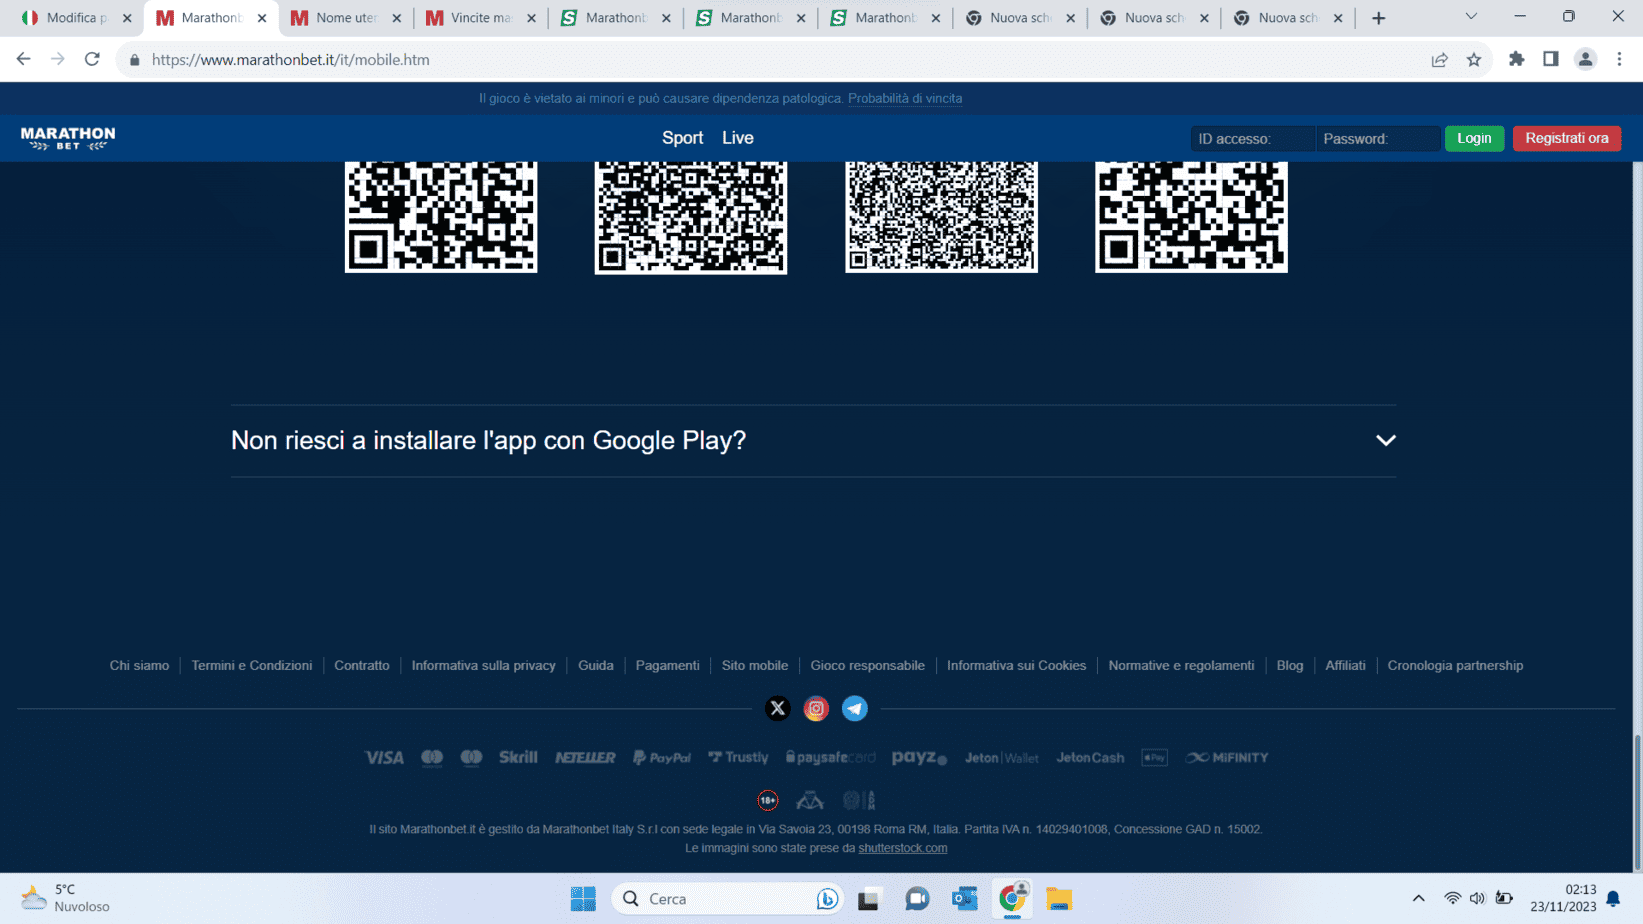Click the Visa payment logo

[x=384, y=758]
